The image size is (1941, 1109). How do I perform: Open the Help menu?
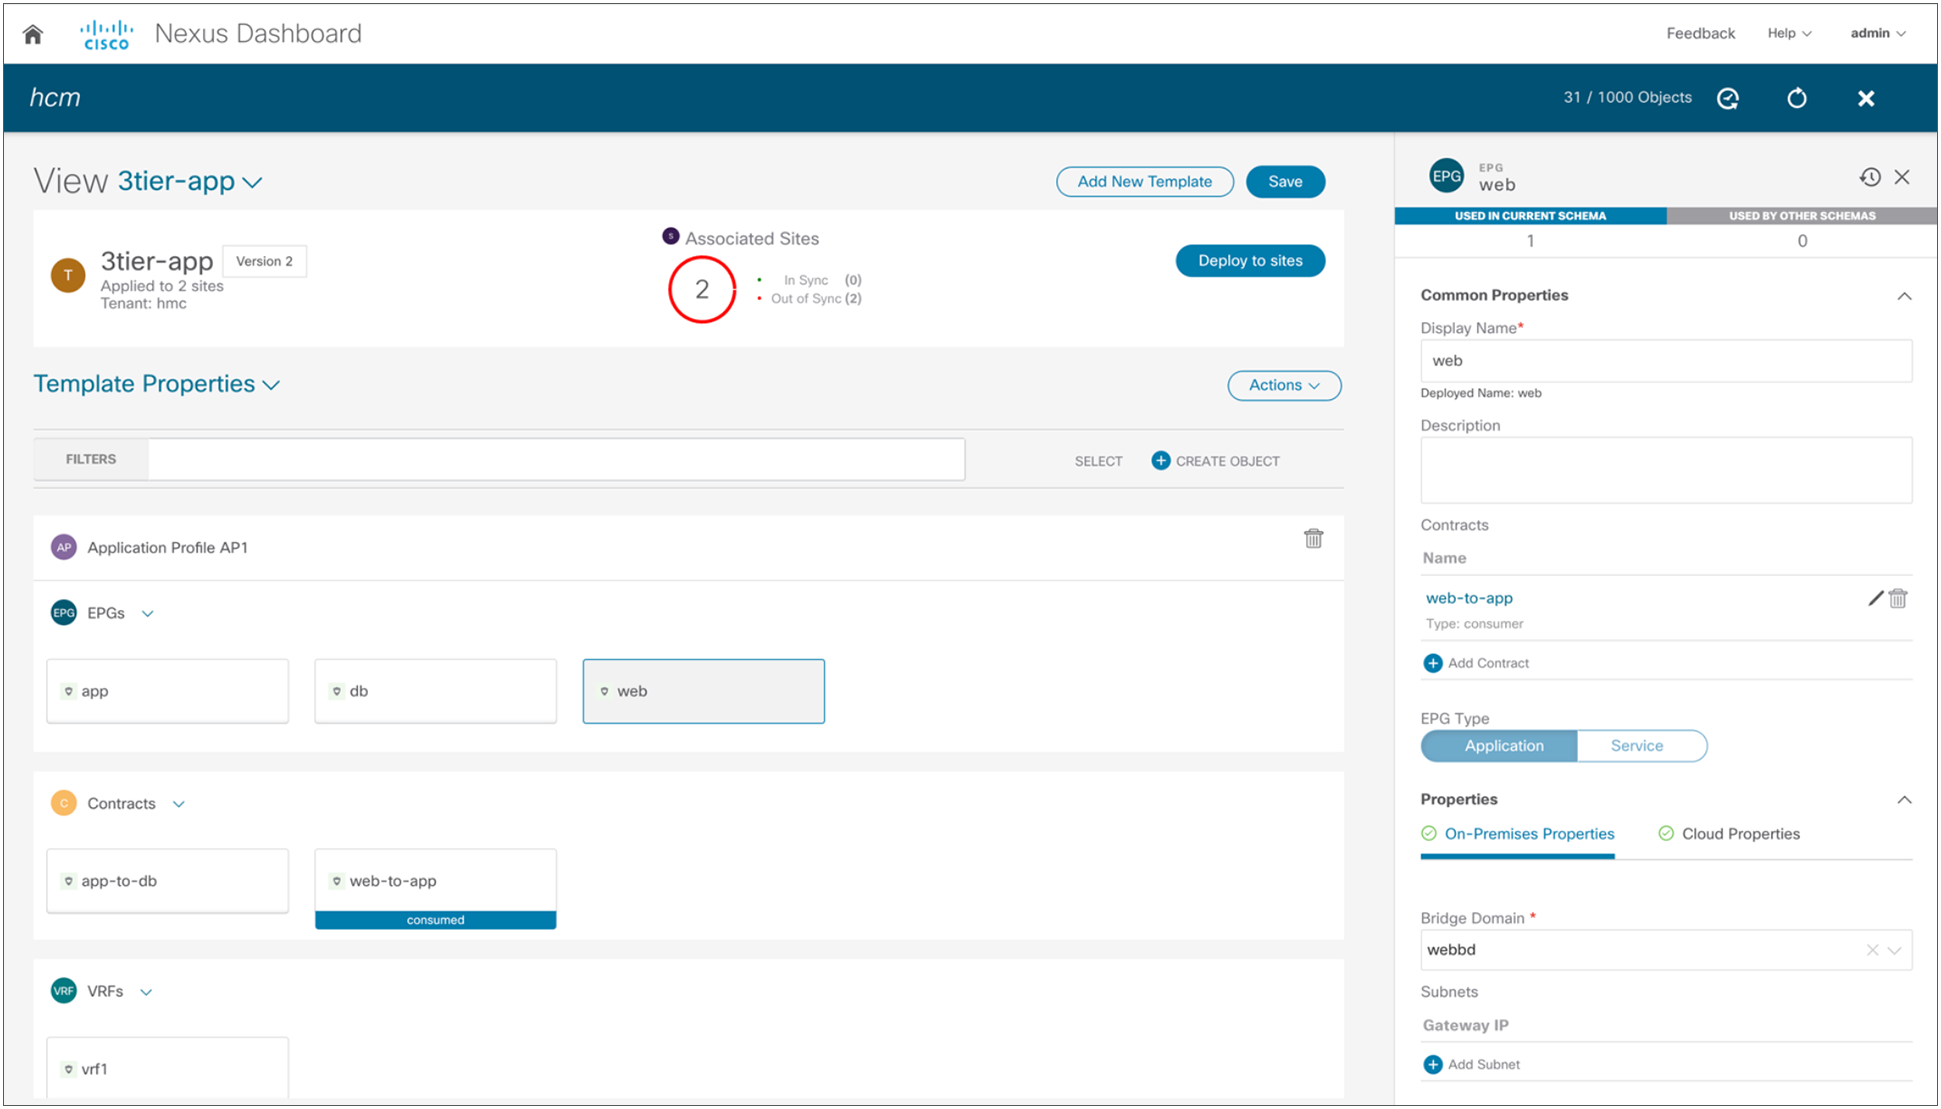pos(1789,33)
